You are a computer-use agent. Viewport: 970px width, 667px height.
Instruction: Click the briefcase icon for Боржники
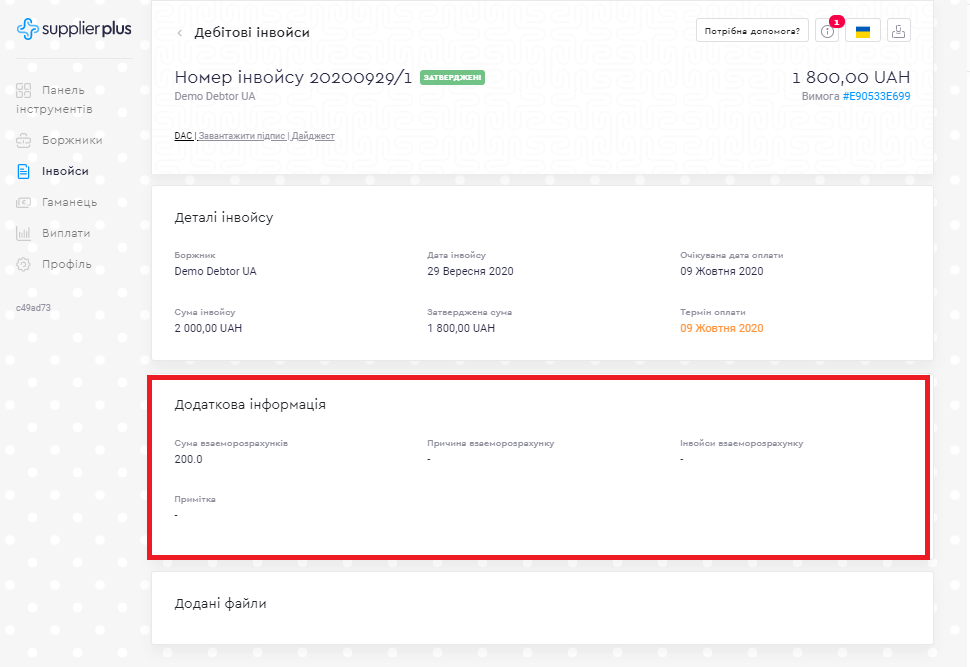24,141
